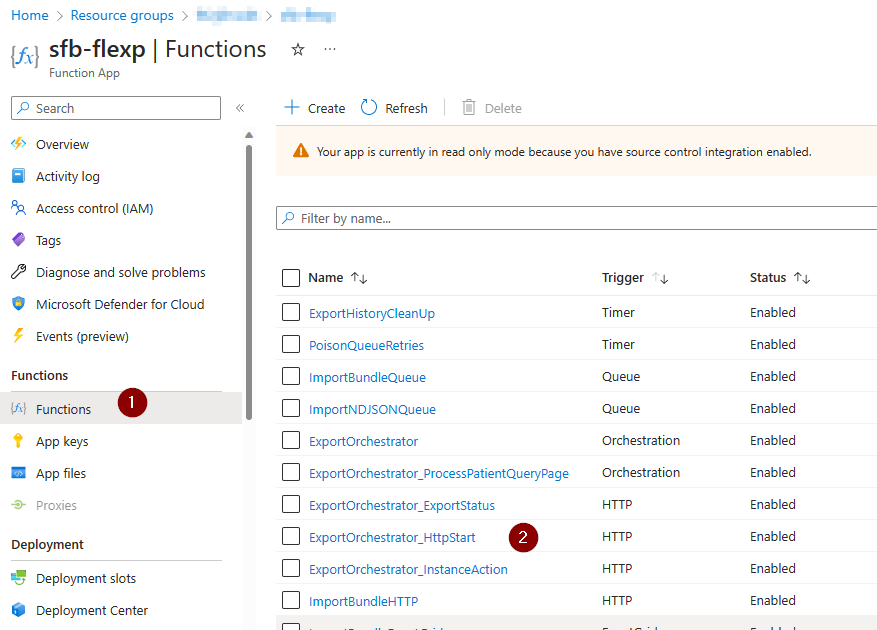The image size is (877, 630).
Task: Click the App keys key icon
Action: (x=18, y=440)
